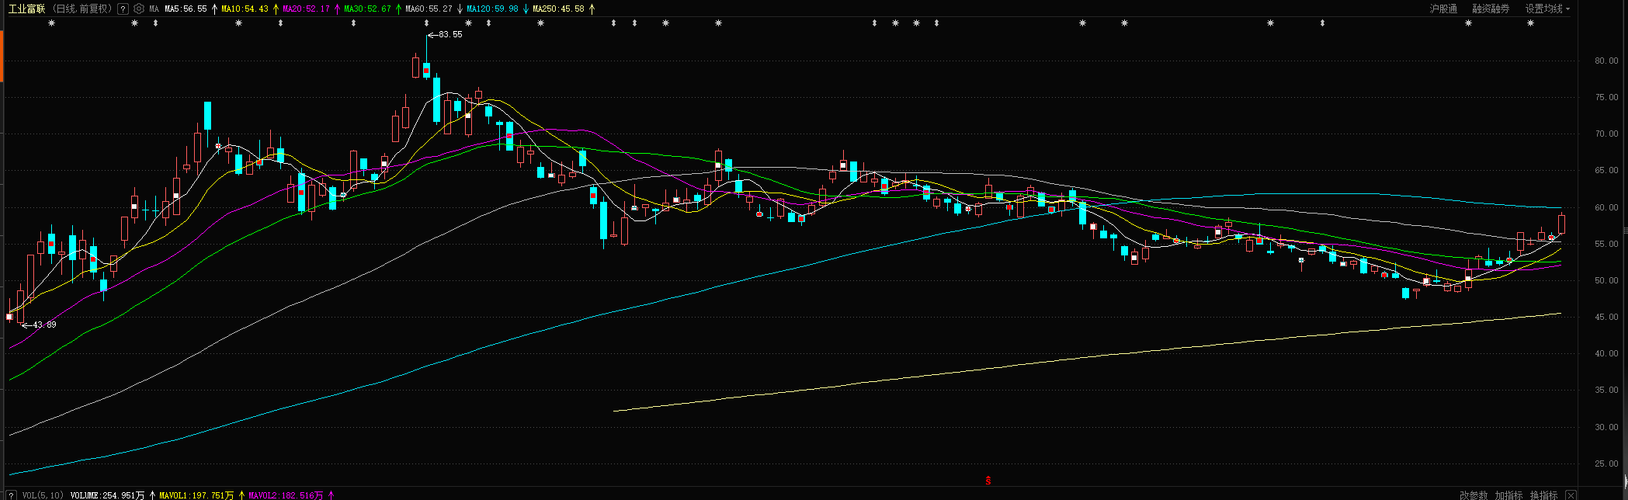Expand the 设置均线 dropdown
1628x500 pixels.
[x=1547, y=8]
